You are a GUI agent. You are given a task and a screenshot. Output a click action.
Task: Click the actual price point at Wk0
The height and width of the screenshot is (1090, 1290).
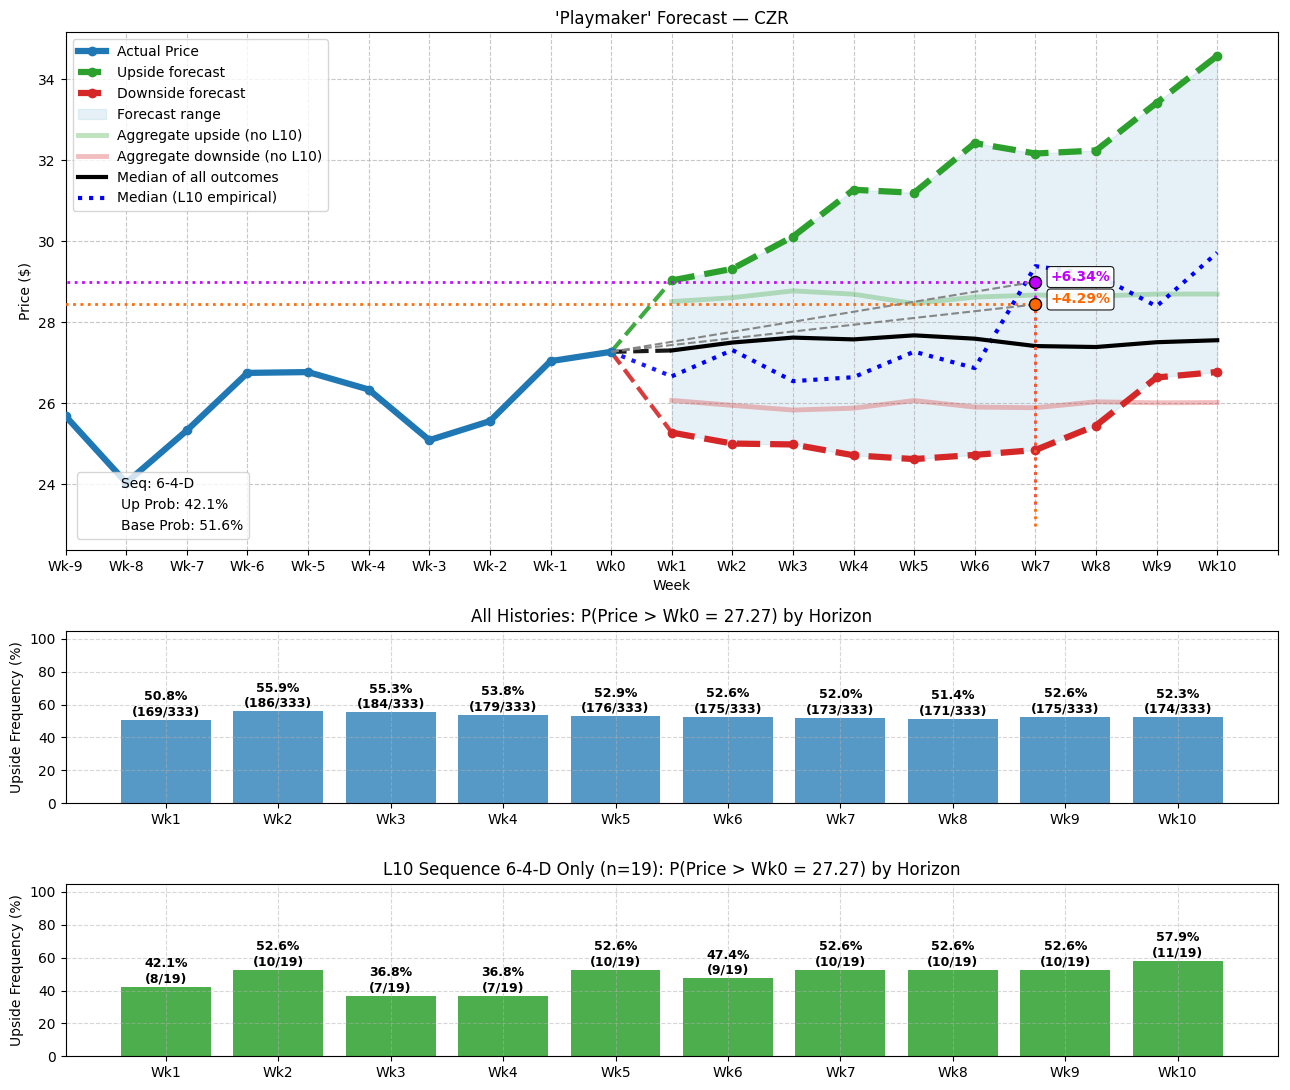[611, 352]
